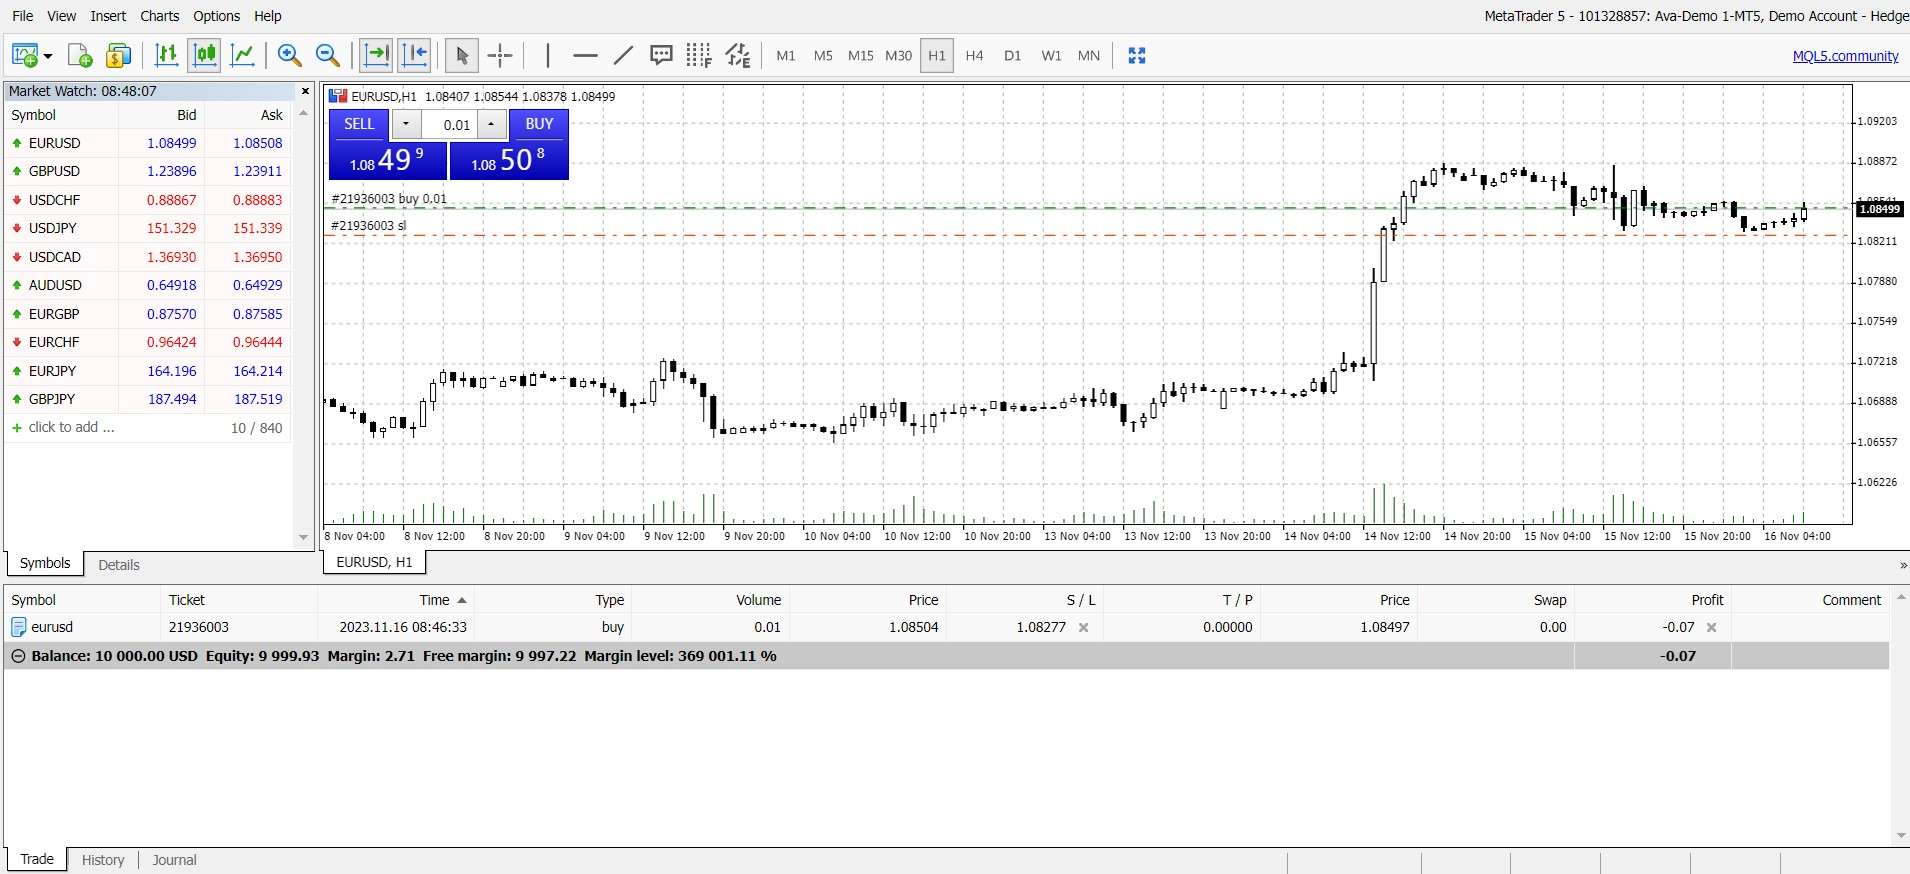Select USDJPY row in Market Watch
1910x874 pixels.
point(147,228)
